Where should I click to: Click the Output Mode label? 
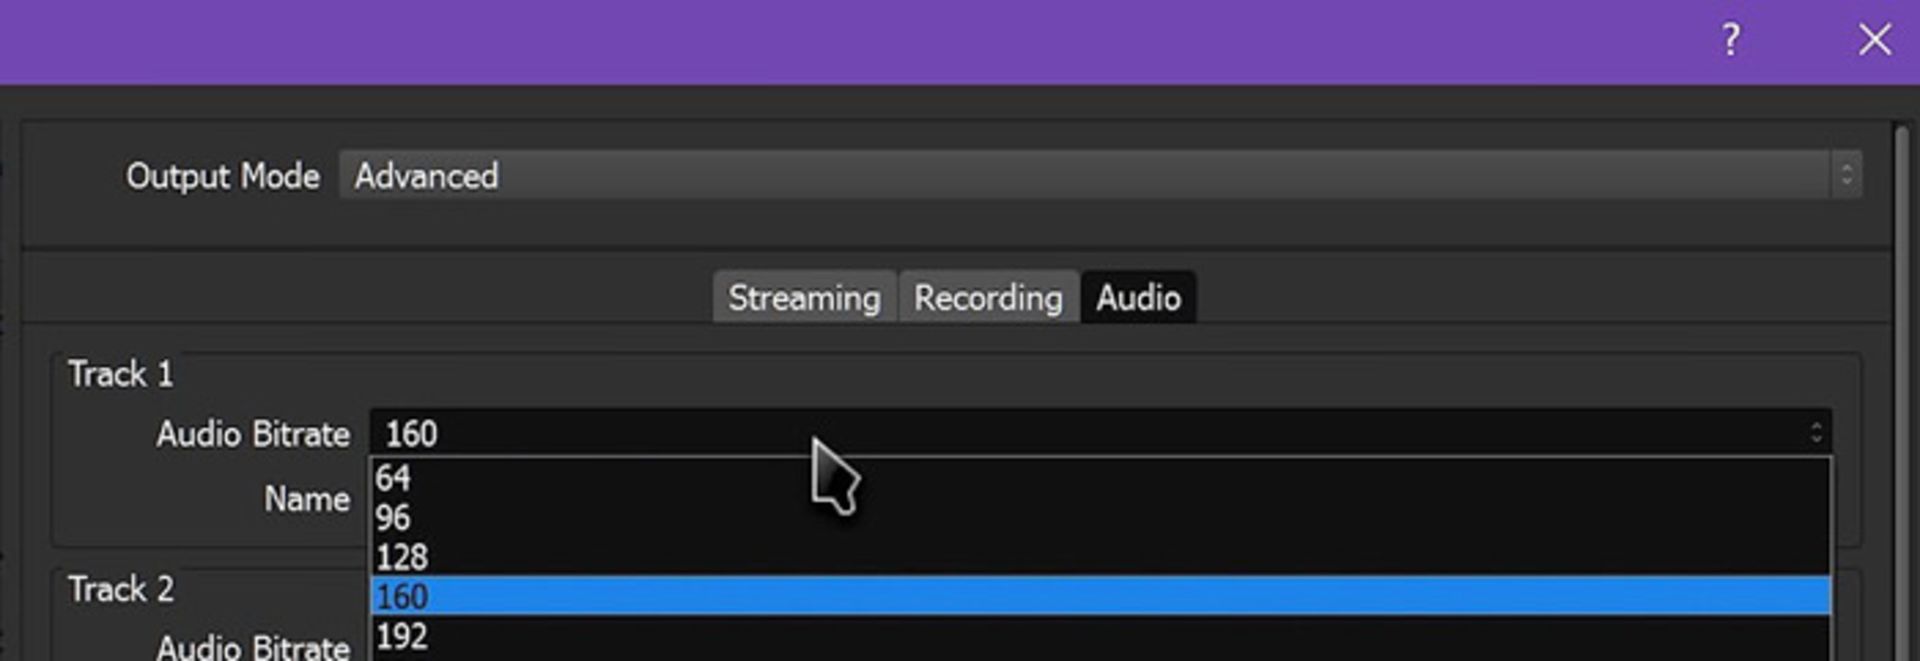[223, 176]
